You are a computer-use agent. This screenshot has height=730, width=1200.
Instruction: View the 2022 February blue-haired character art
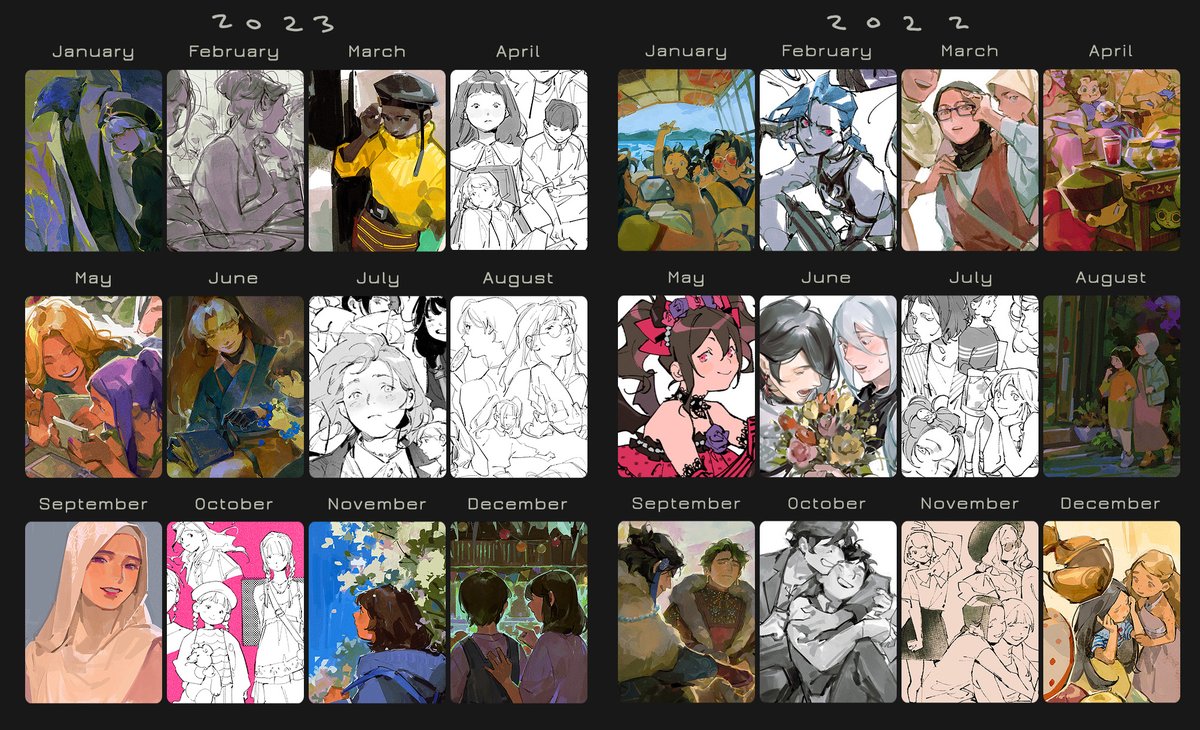tap(828, 160)
